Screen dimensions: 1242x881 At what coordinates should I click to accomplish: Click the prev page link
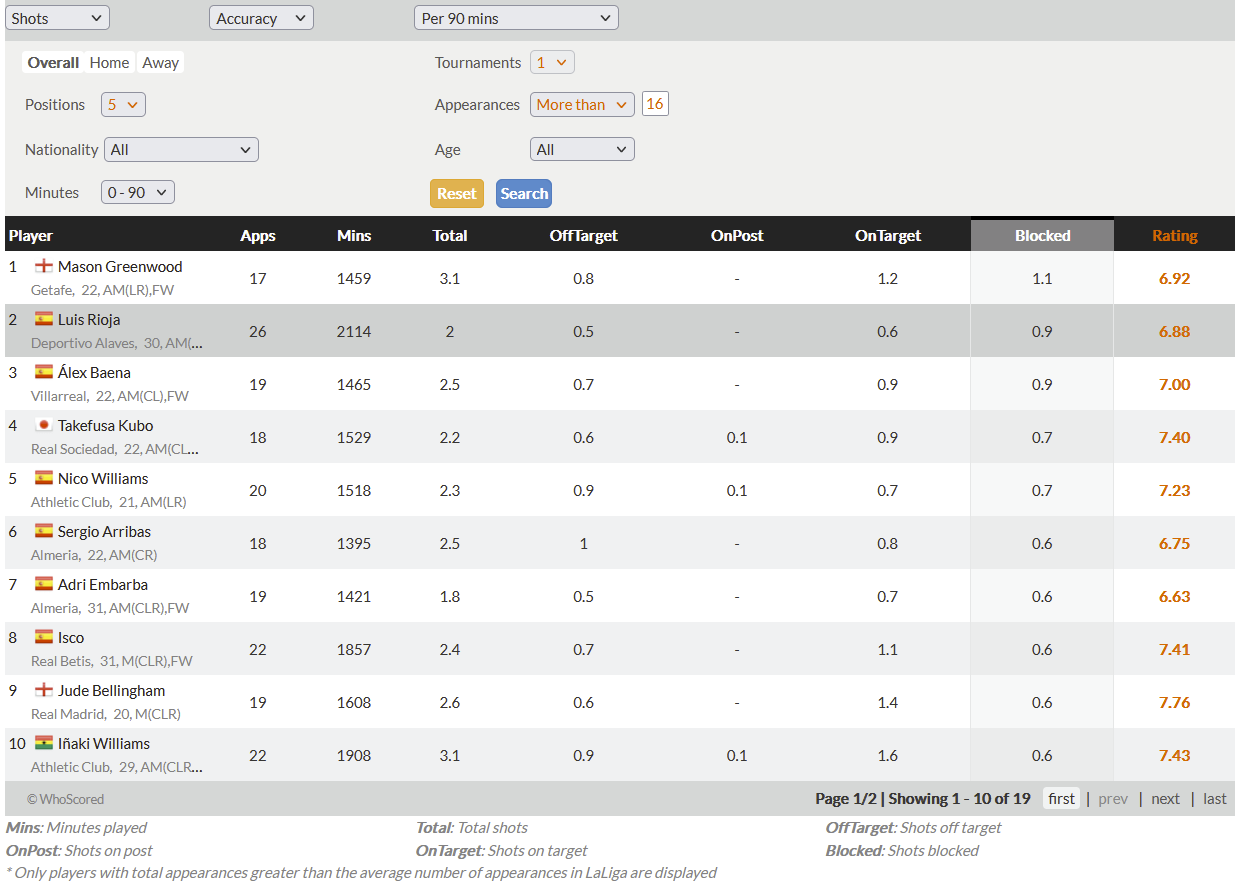tap(1113, 798)
